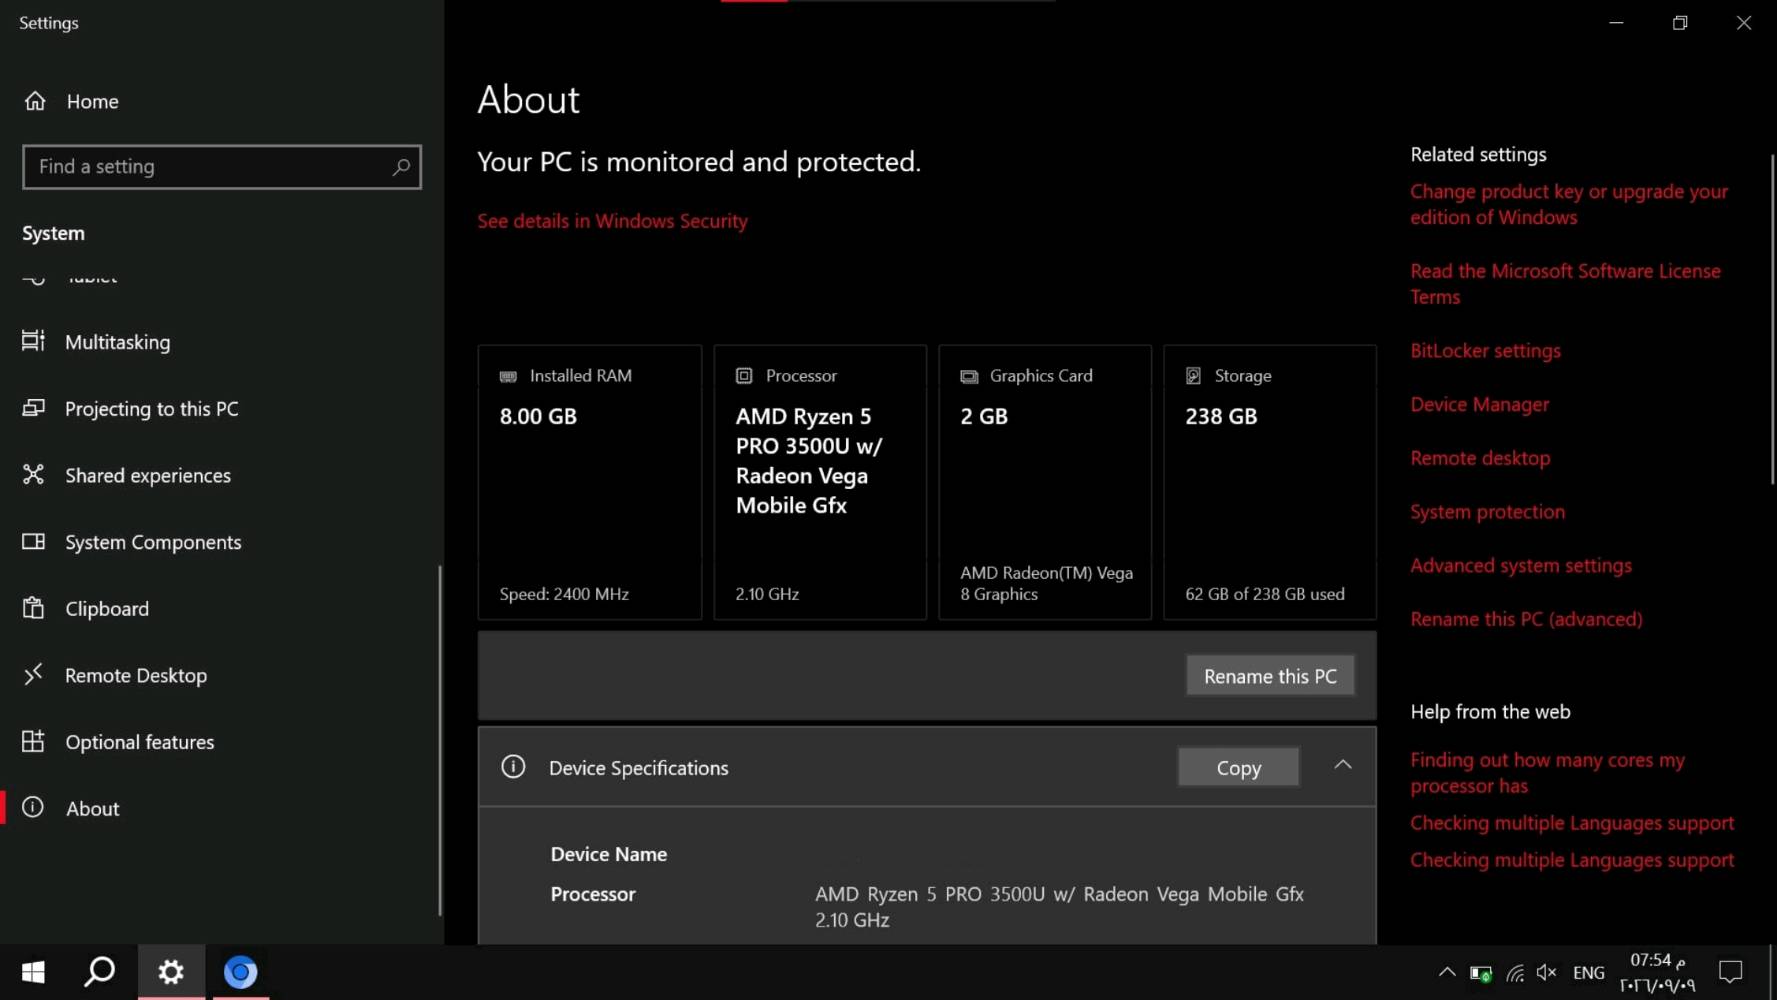Show hidden system tray icons

[1447, 972]
